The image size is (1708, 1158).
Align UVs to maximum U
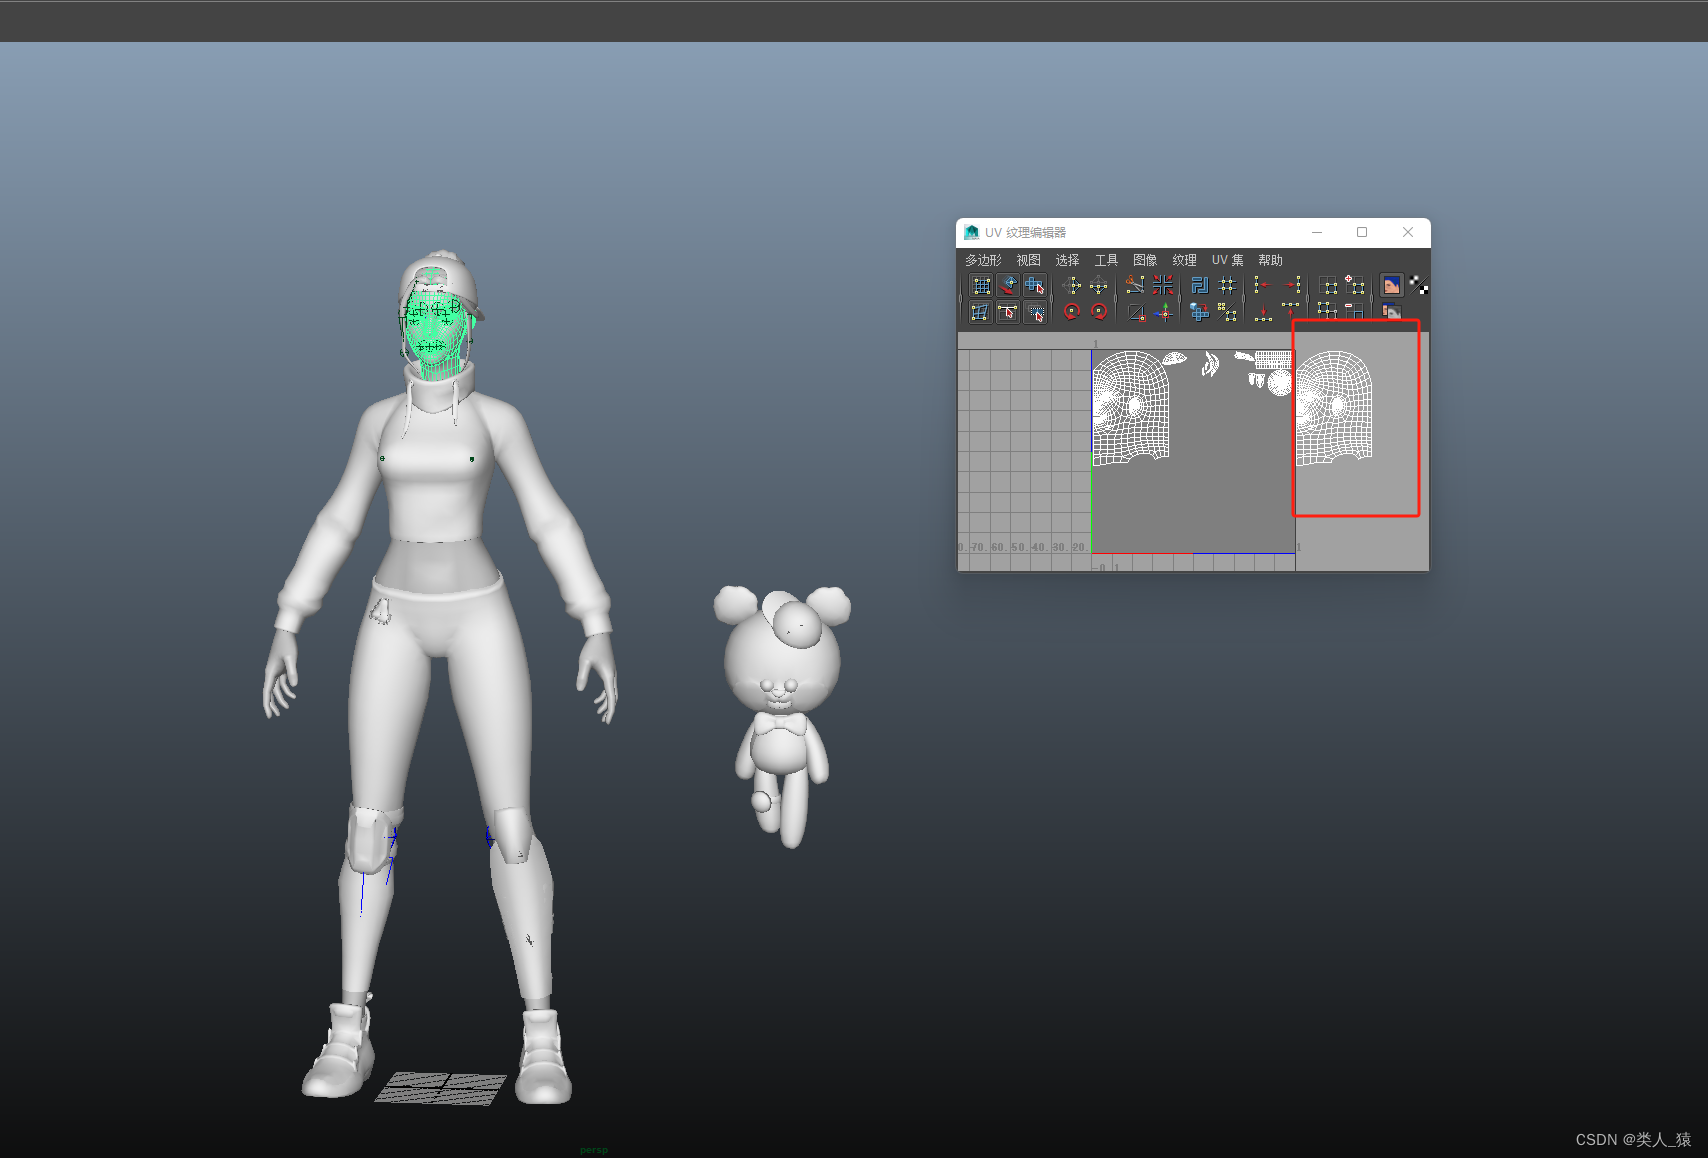[x=1291, y=285]
